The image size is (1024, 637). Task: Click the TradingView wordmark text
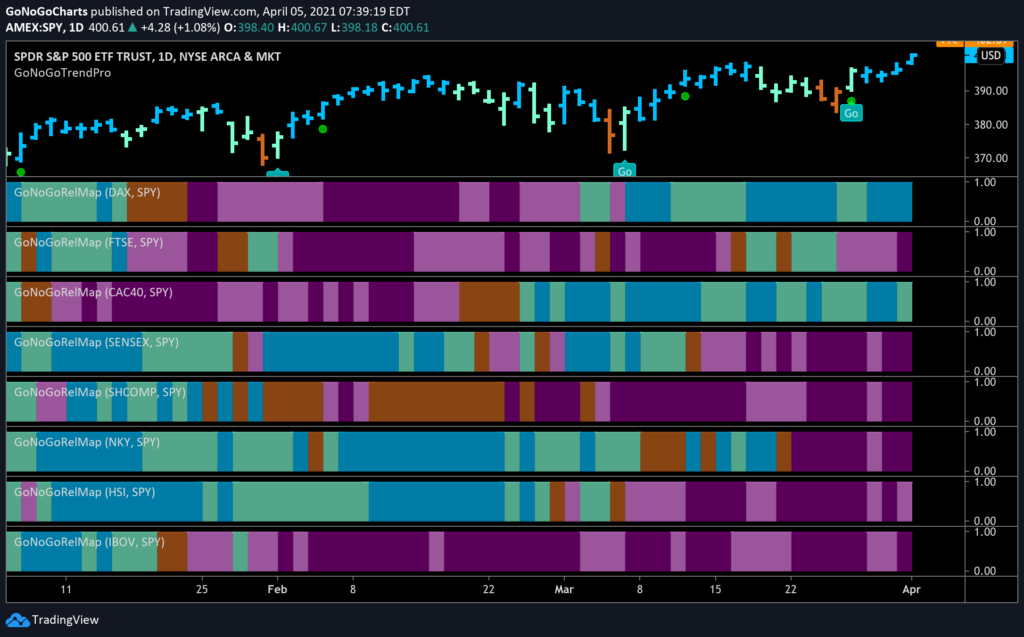65,620
